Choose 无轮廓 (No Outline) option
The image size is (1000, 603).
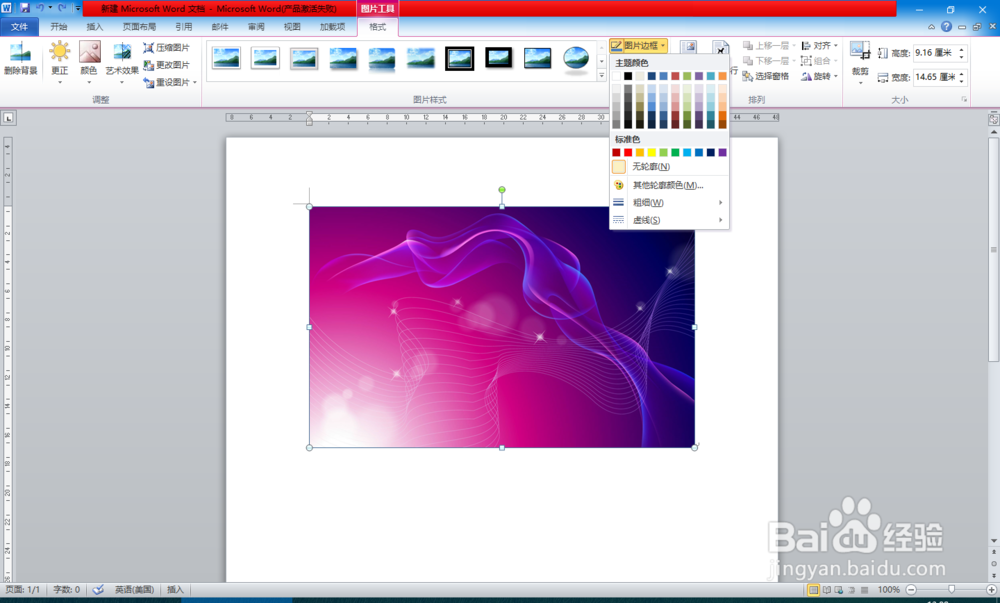coord(669,166)
